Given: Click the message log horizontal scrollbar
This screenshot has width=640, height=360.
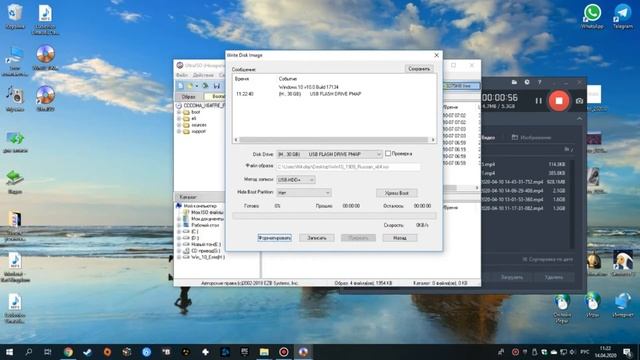Looking at the screenshot, I should pos(334,140).
